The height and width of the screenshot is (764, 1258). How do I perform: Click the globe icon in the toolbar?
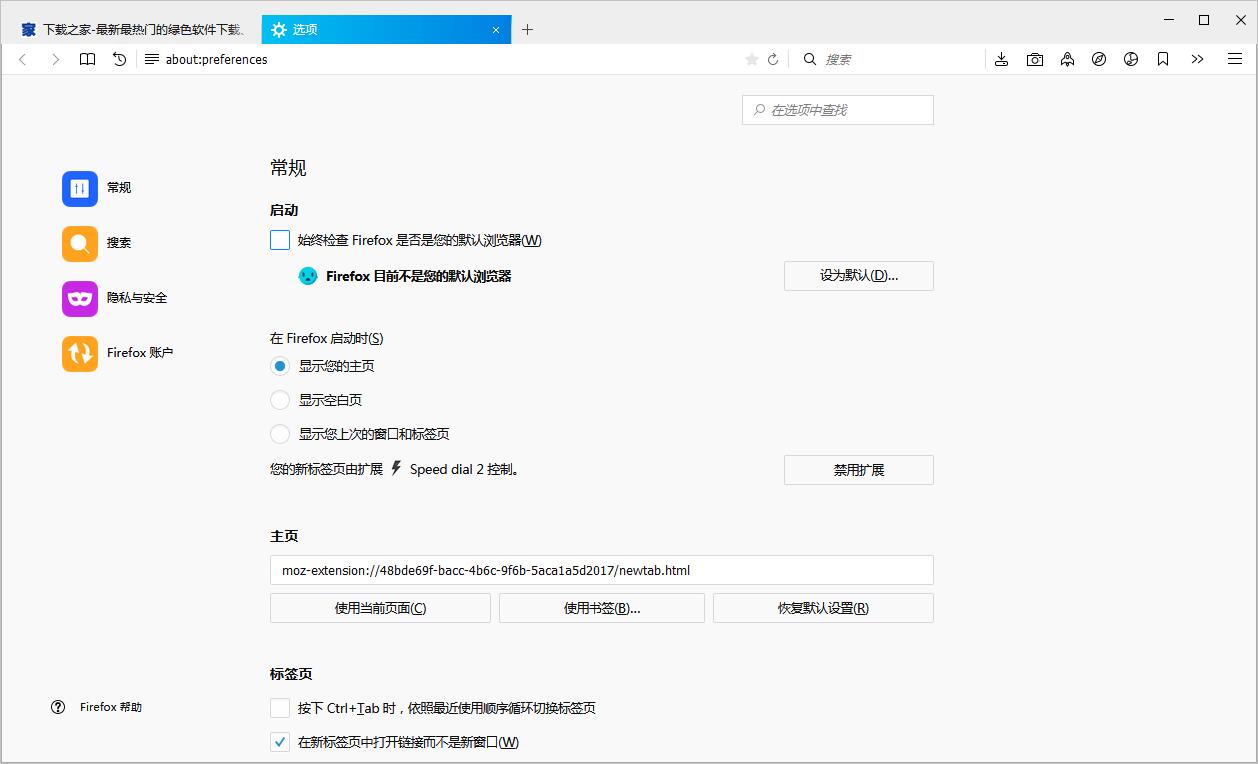tap(1131, 59)
